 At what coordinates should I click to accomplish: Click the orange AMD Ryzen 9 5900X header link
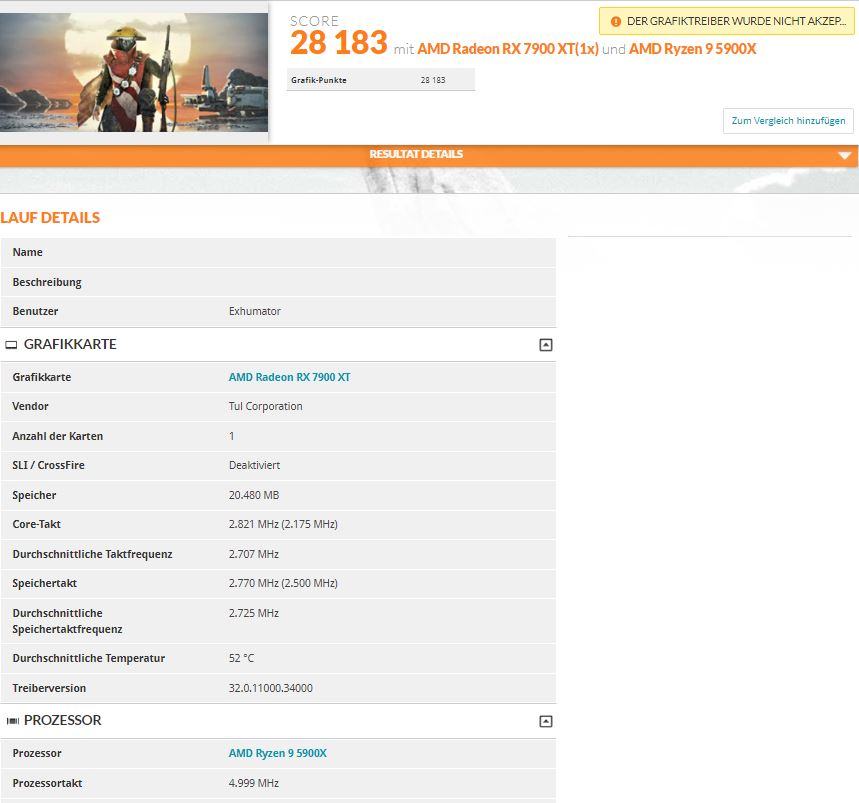coord(692,49)
